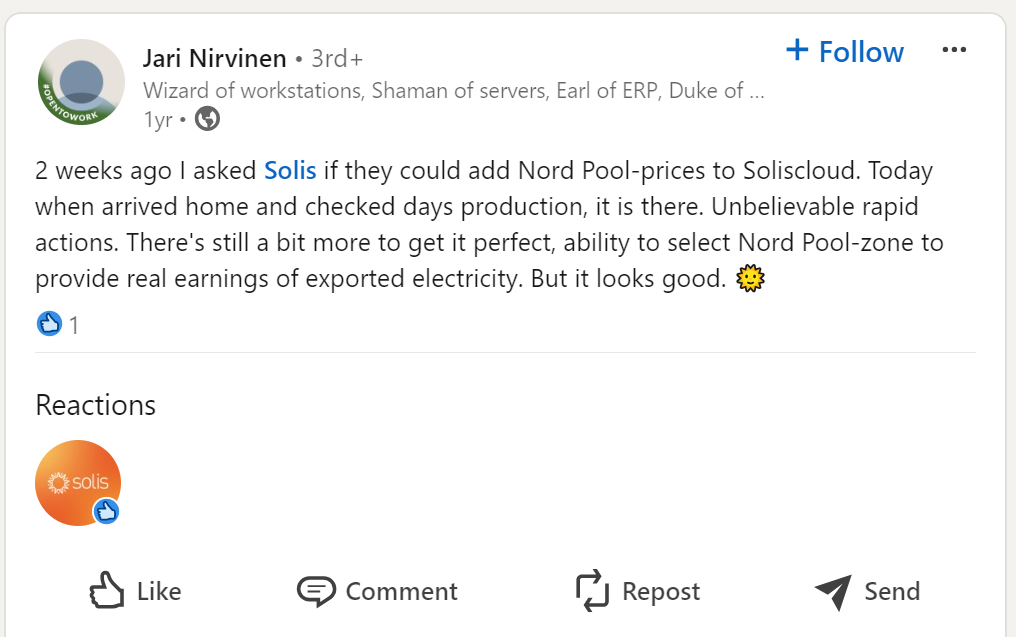Click the globe visibility icon beside 1yr

pos(208,119)
